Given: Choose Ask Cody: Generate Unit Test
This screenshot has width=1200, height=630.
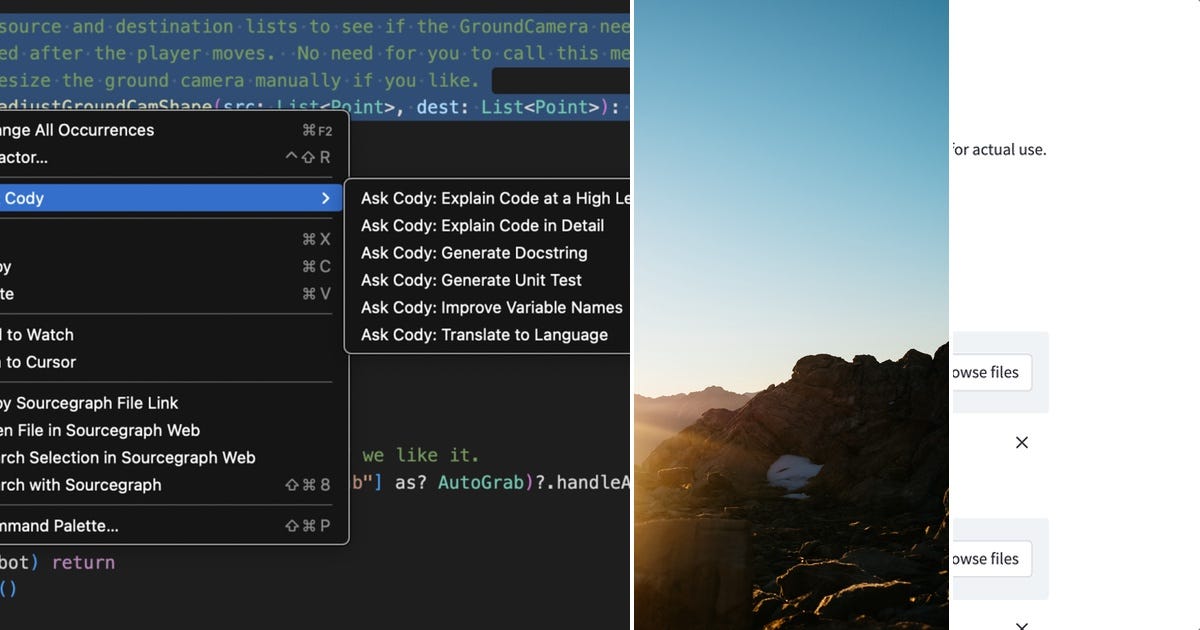Looking at the screenshot, I should pyautogui.click(x=471, y=280).
